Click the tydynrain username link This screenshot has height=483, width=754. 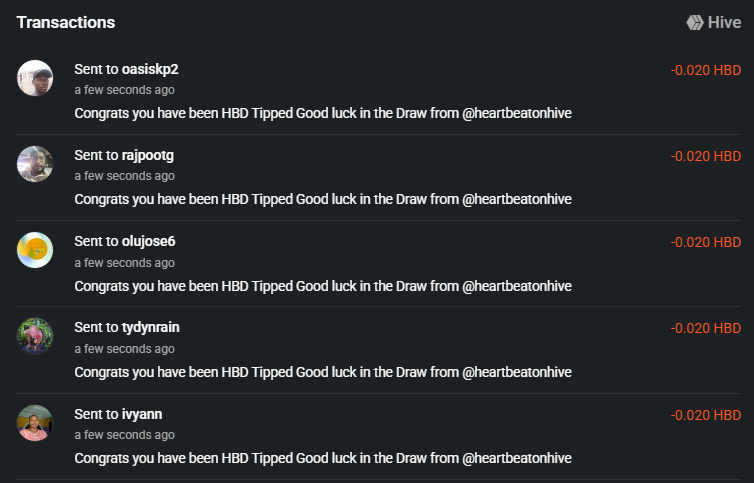tap(150, 327)
